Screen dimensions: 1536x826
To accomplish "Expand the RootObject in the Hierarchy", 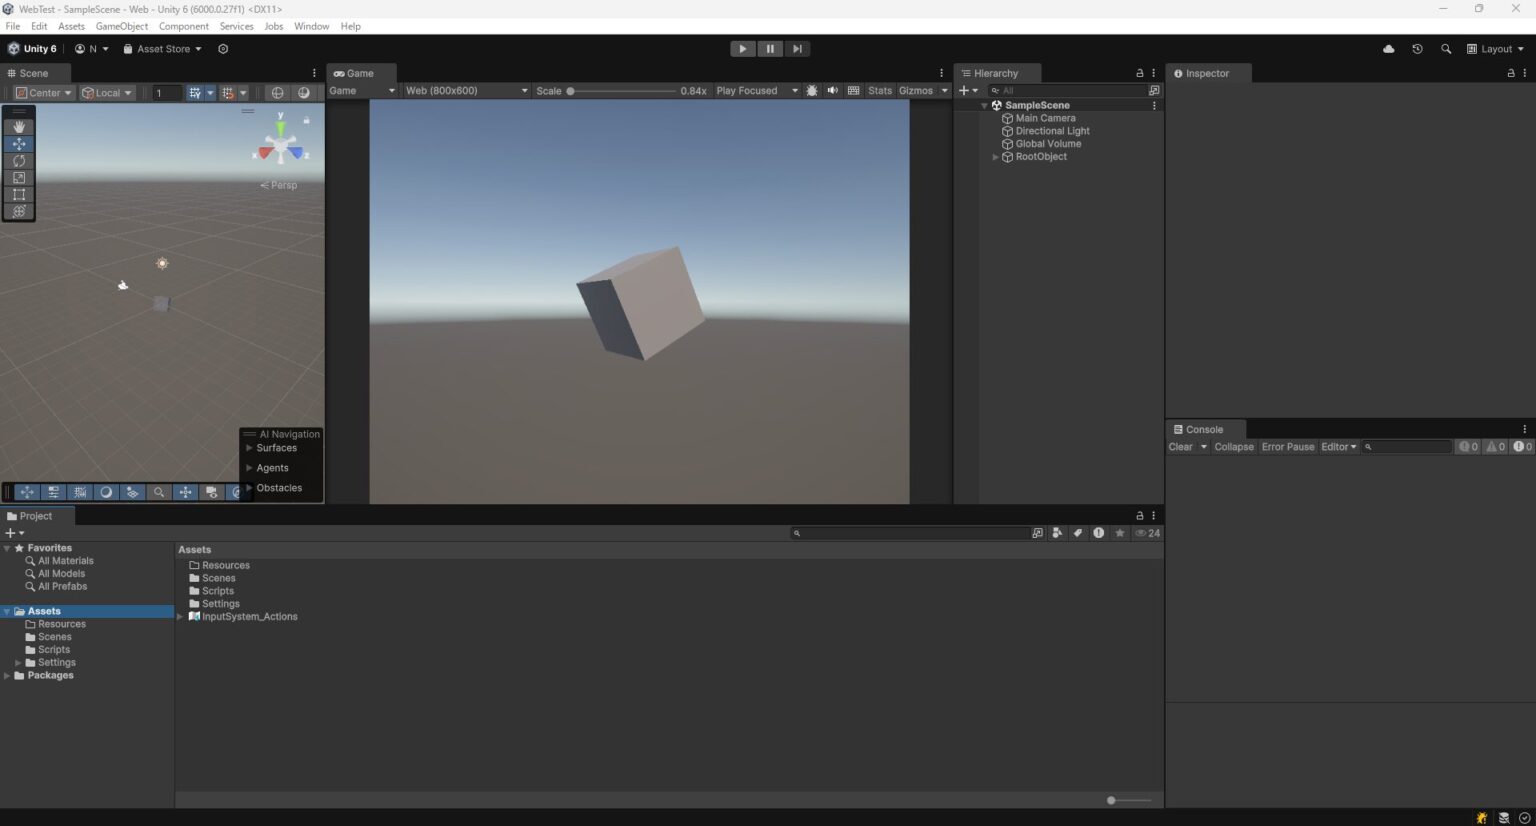I will coord(995,157).
